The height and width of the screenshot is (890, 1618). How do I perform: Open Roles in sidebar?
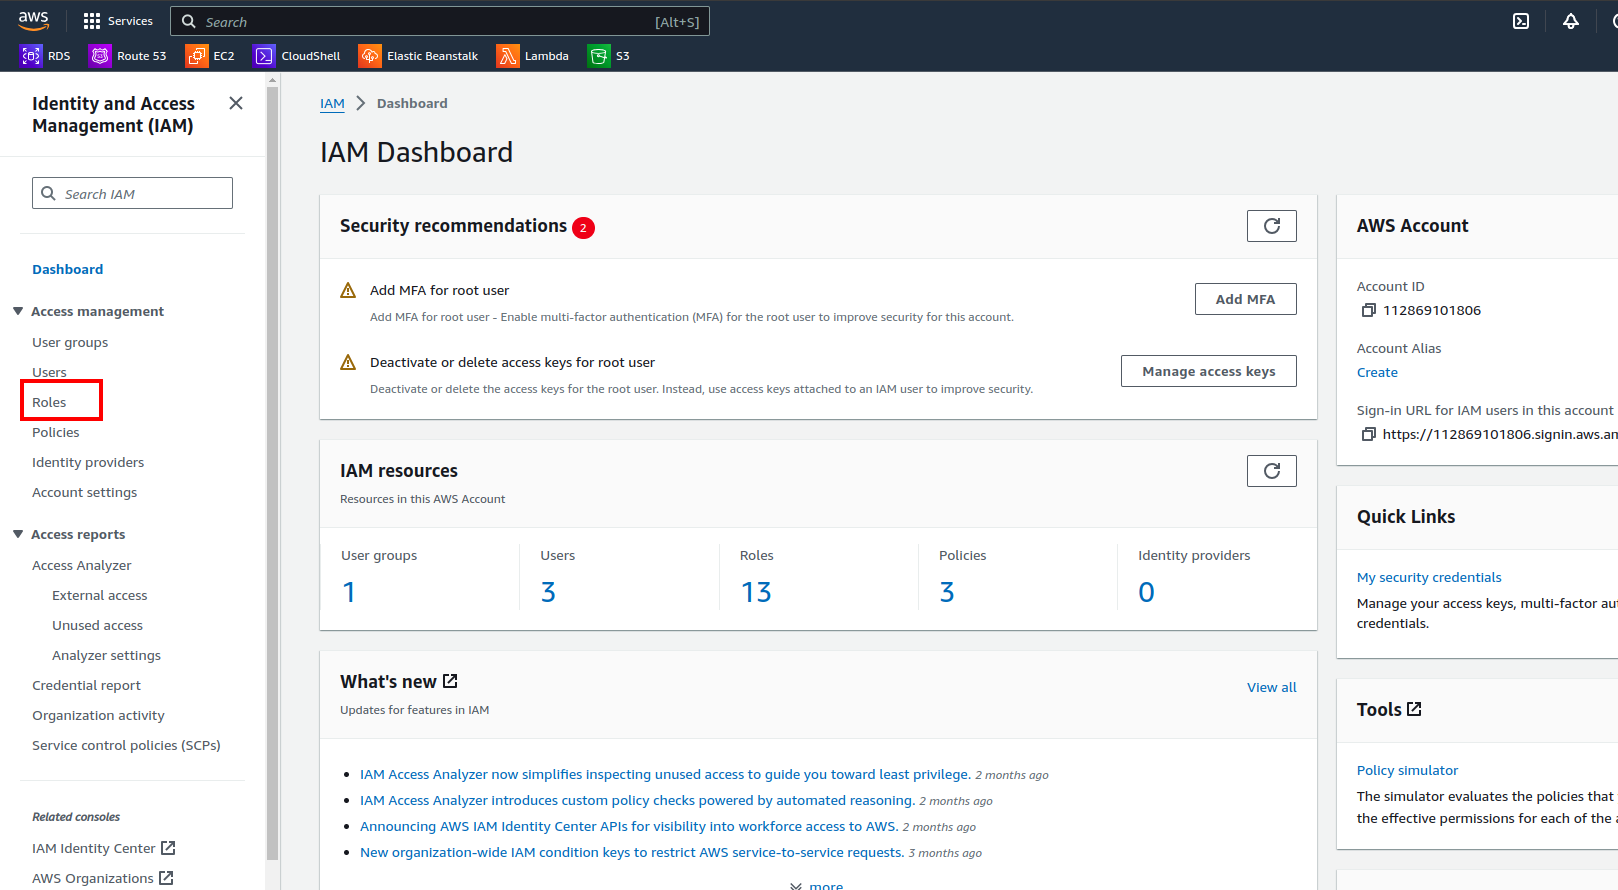pos(49,402)
